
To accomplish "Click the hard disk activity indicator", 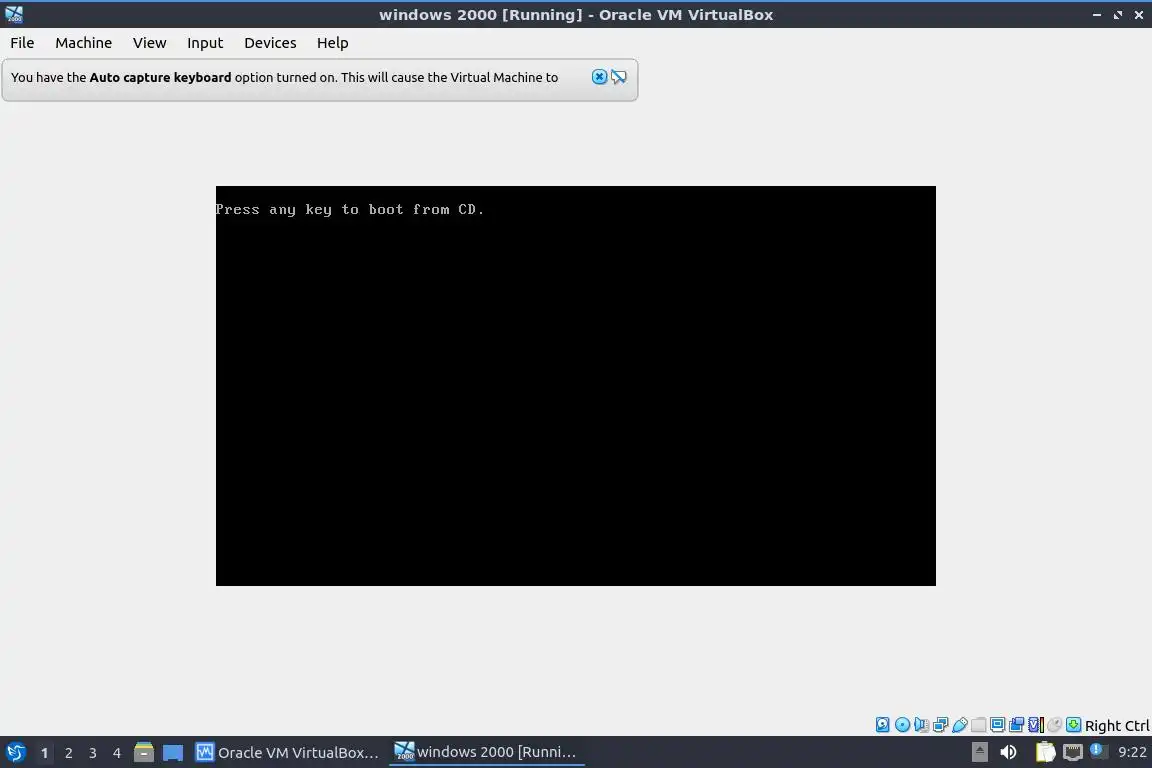I will point(882,725).
